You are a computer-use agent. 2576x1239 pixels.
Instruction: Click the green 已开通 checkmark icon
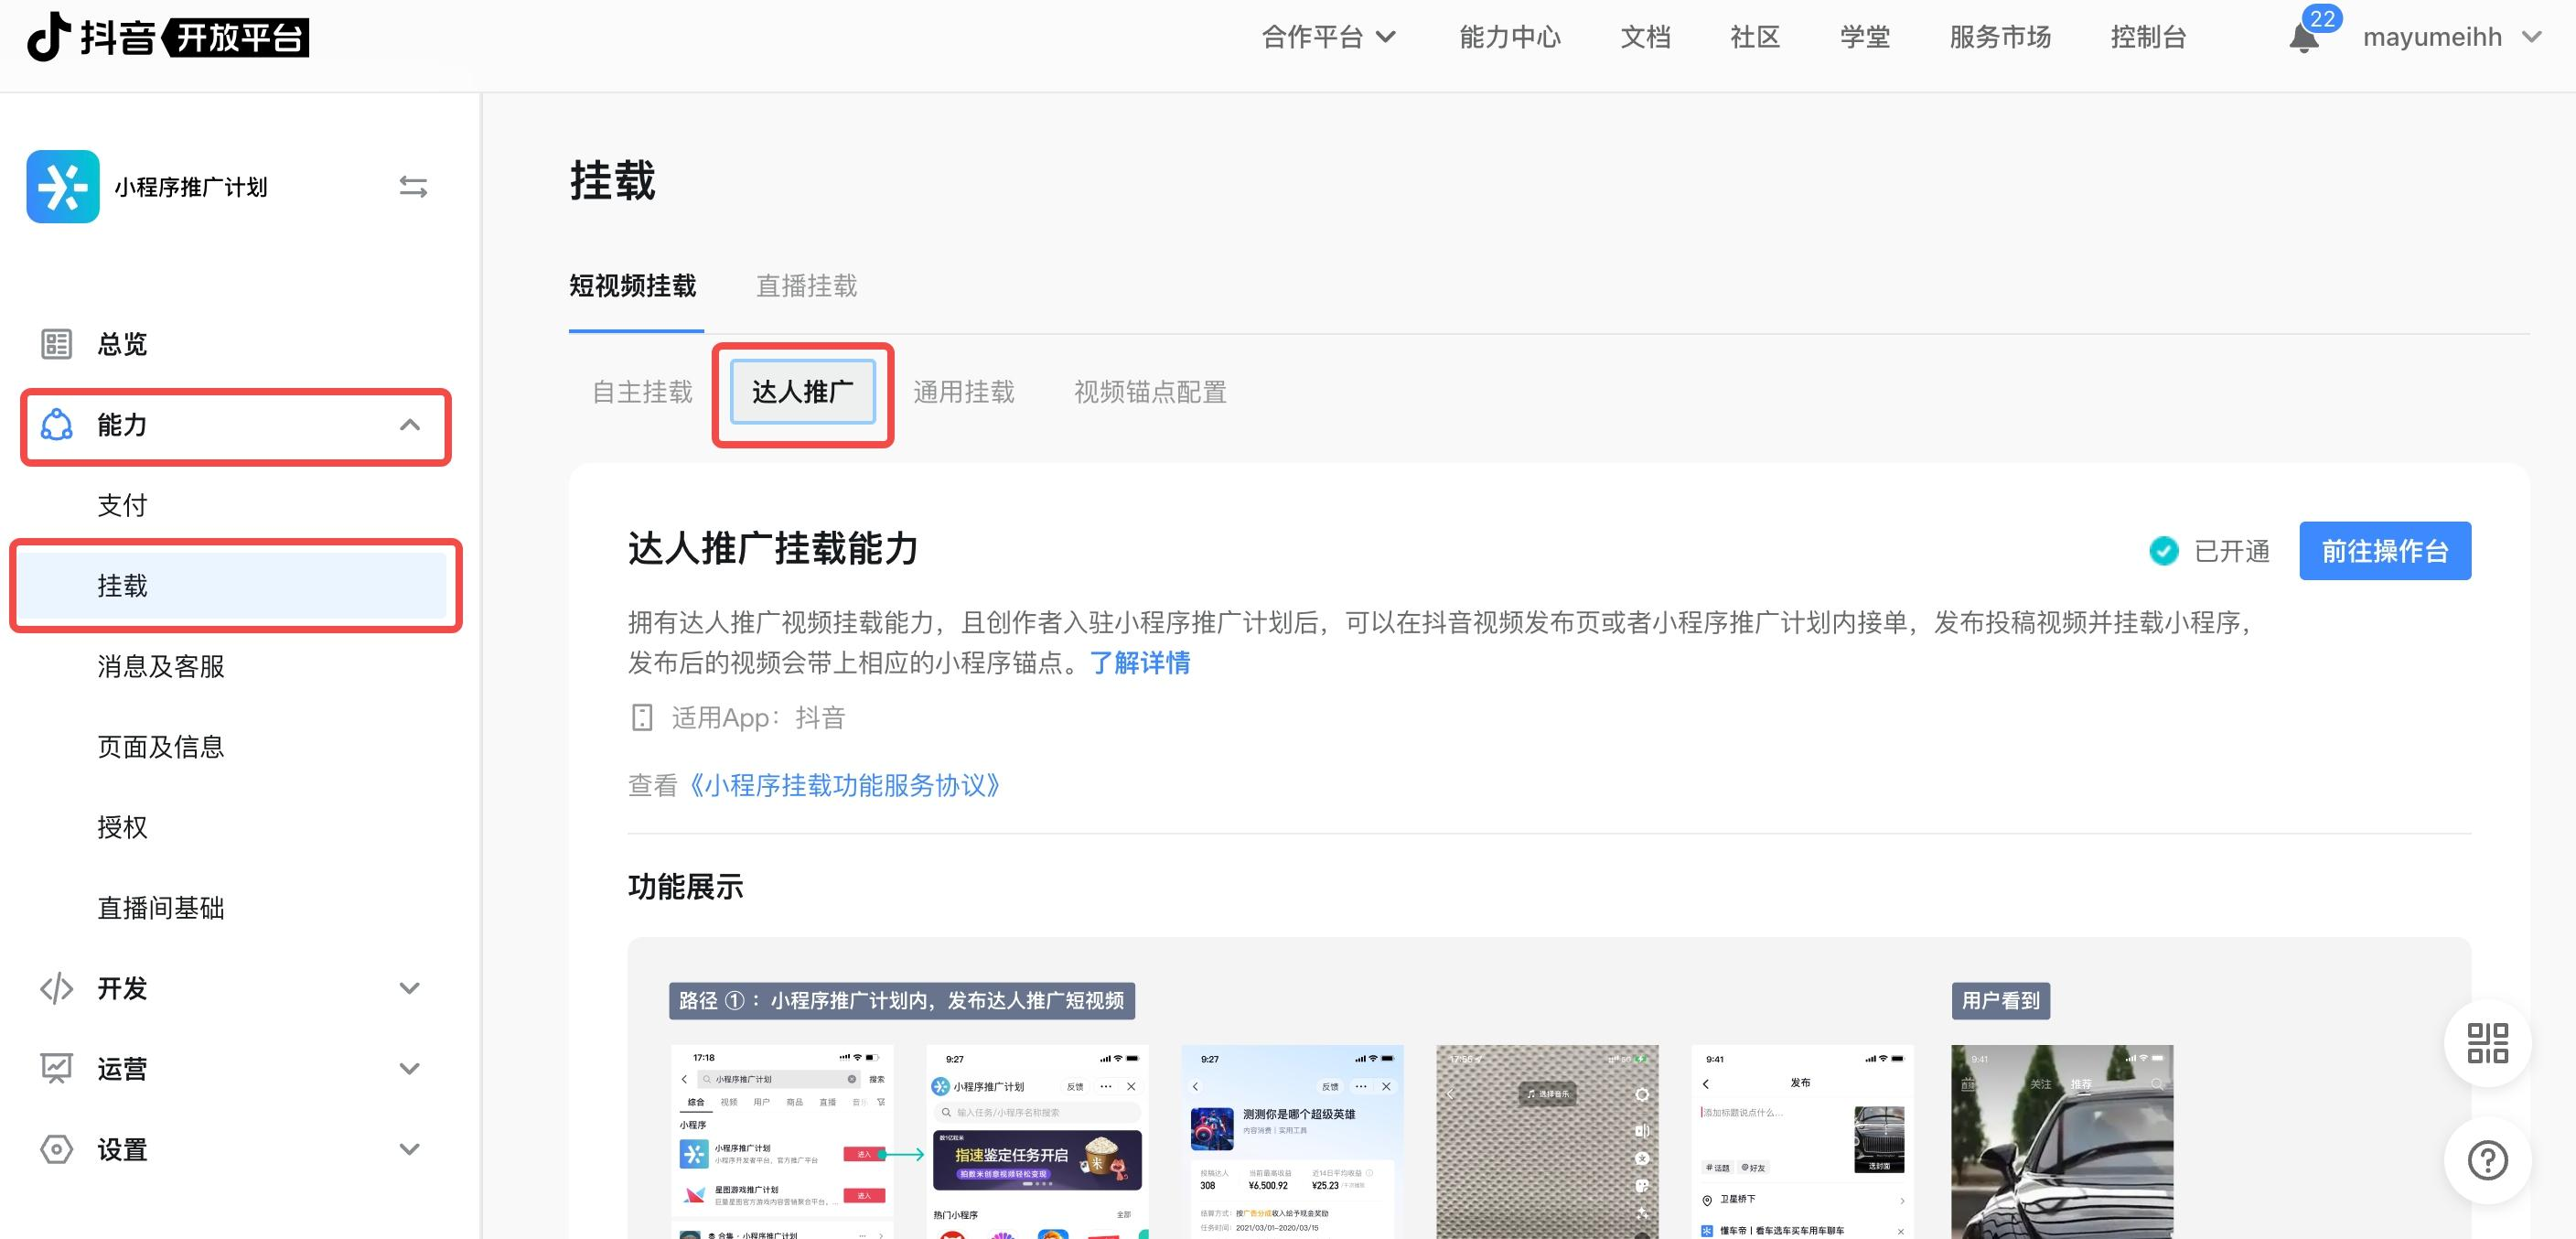click(x=2164, y=551)
